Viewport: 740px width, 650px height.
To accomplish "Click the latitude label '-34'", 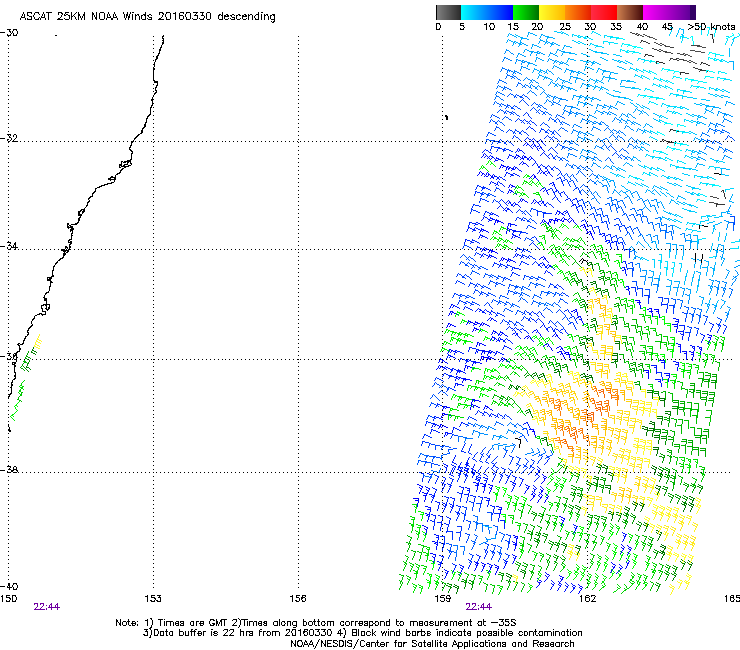I will pyautogui.click(x=9, y=246).
